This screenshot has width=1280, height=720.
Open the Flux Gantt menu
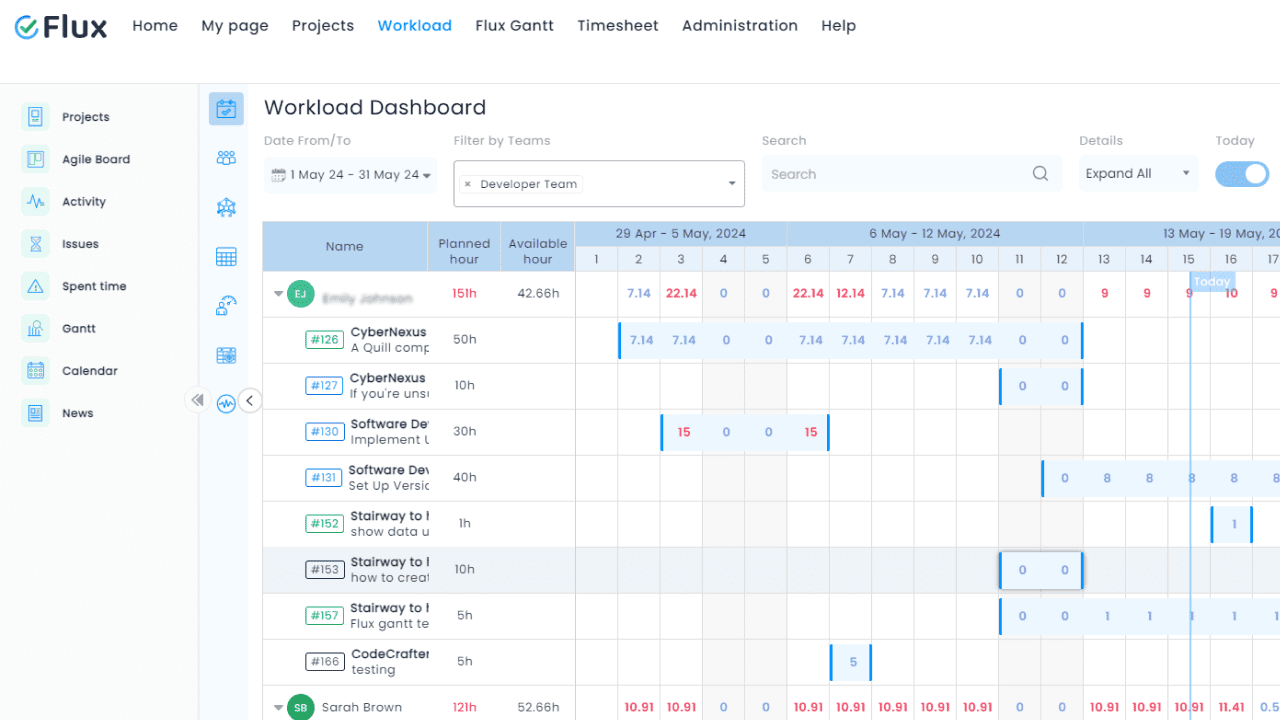click(514, 26)
